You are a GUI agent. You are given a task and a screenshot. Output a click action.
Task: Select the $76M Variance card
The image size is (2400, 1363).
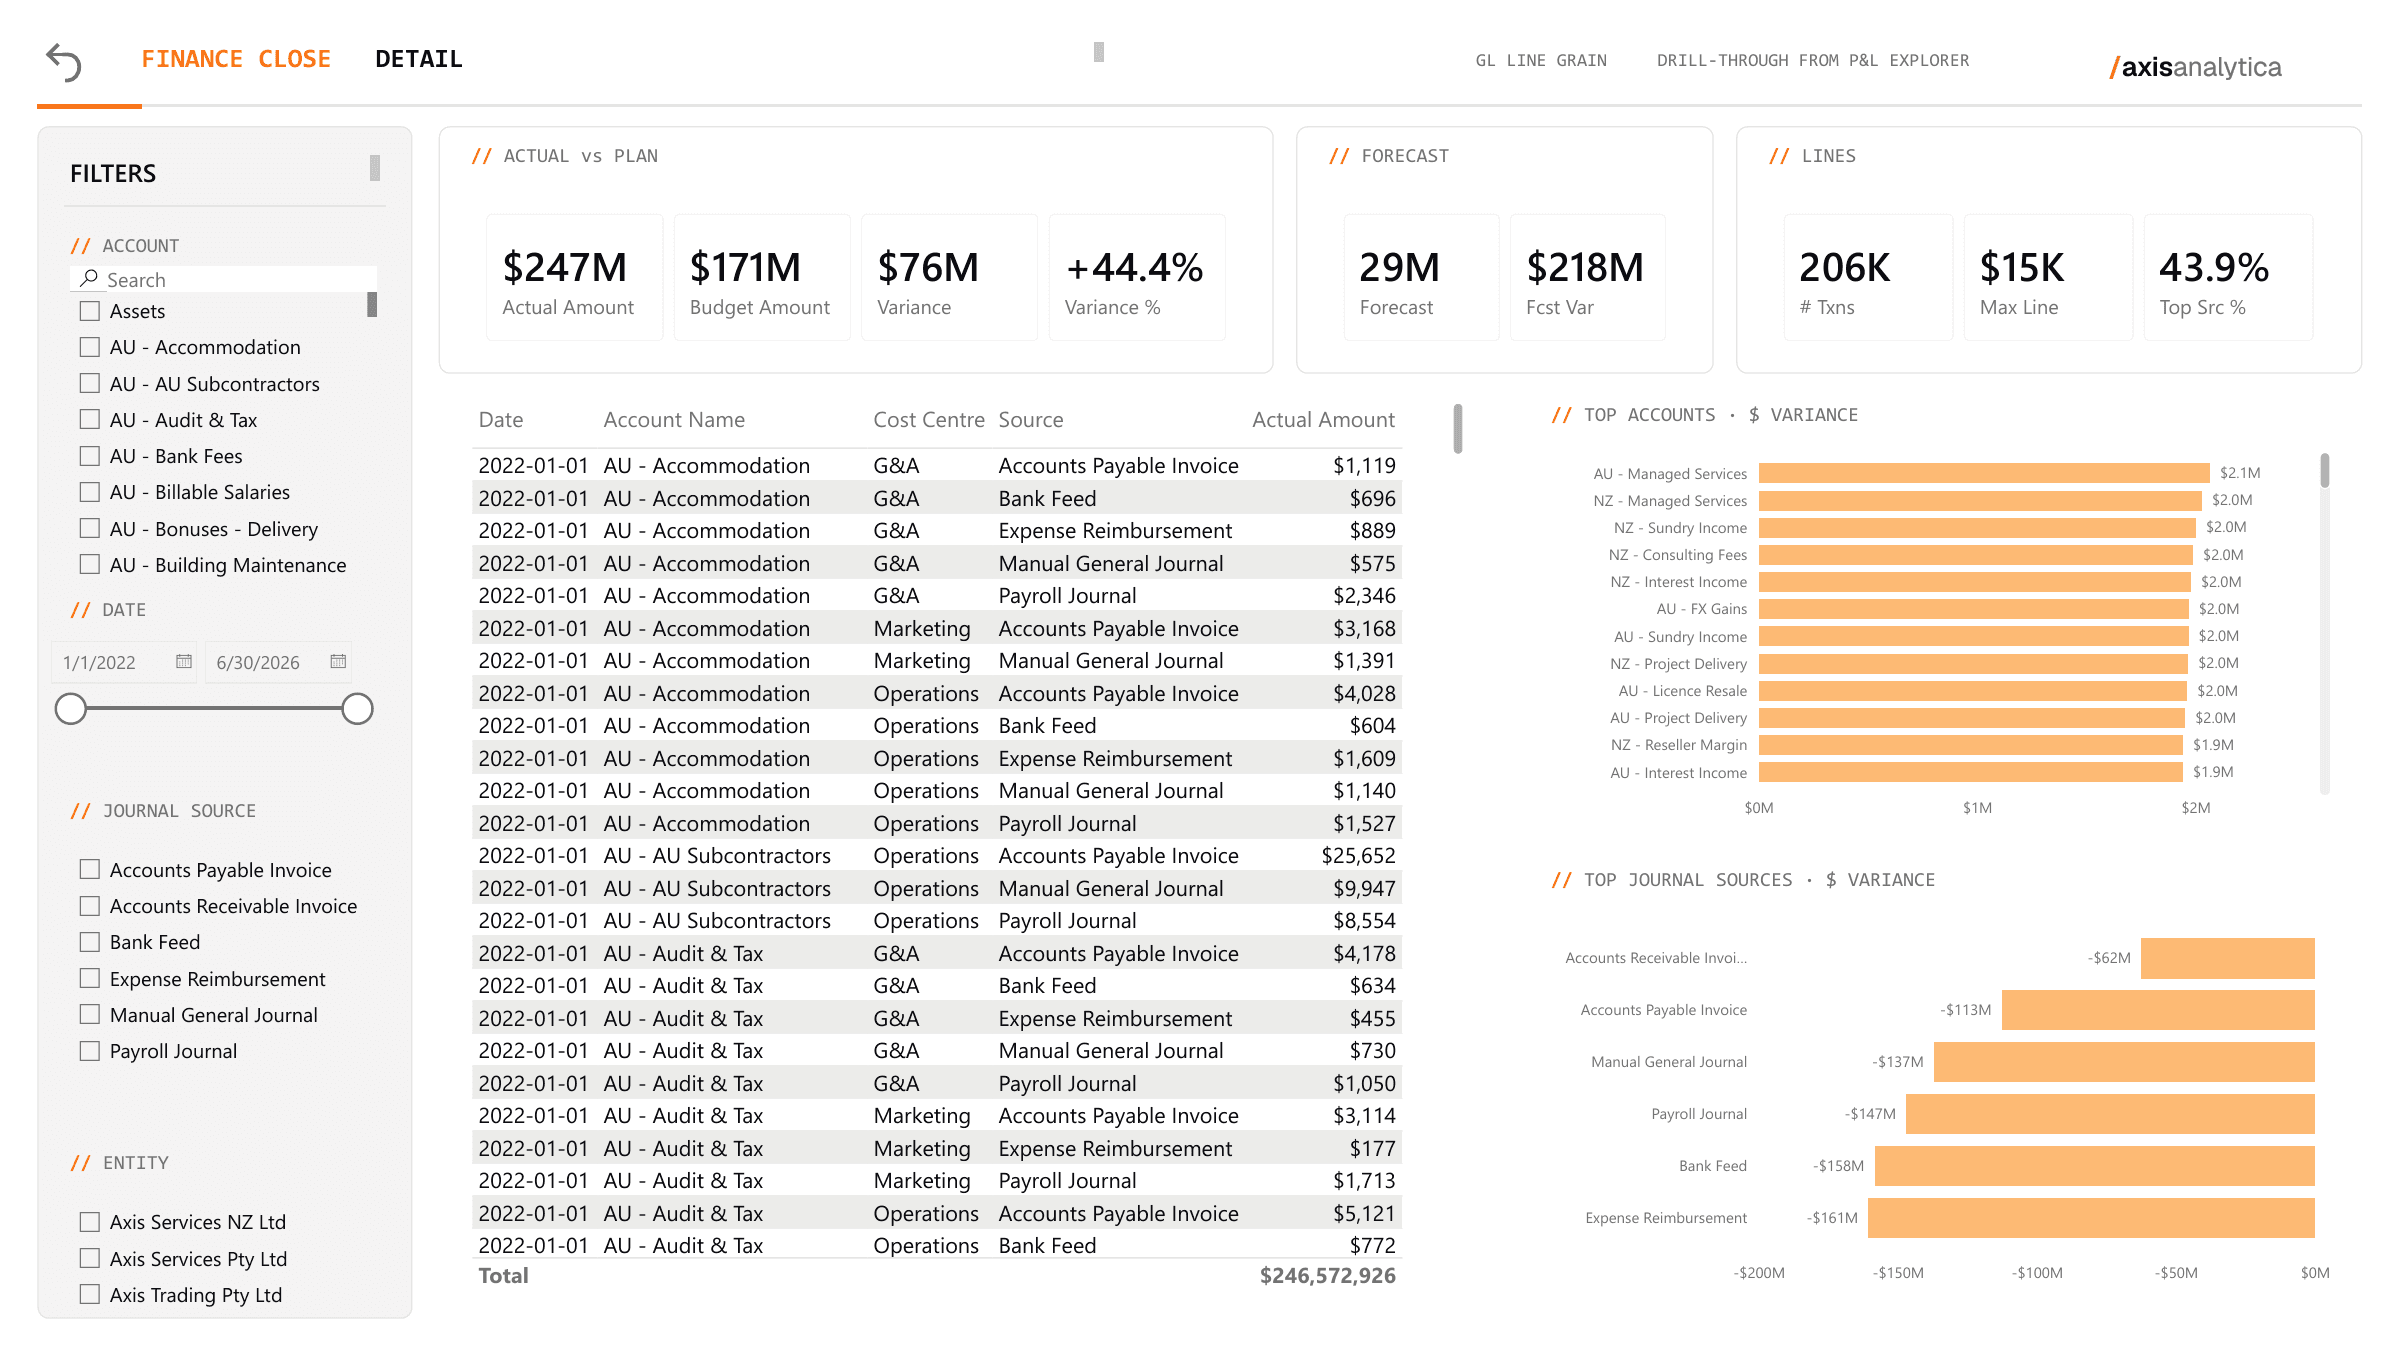(949, 277)
